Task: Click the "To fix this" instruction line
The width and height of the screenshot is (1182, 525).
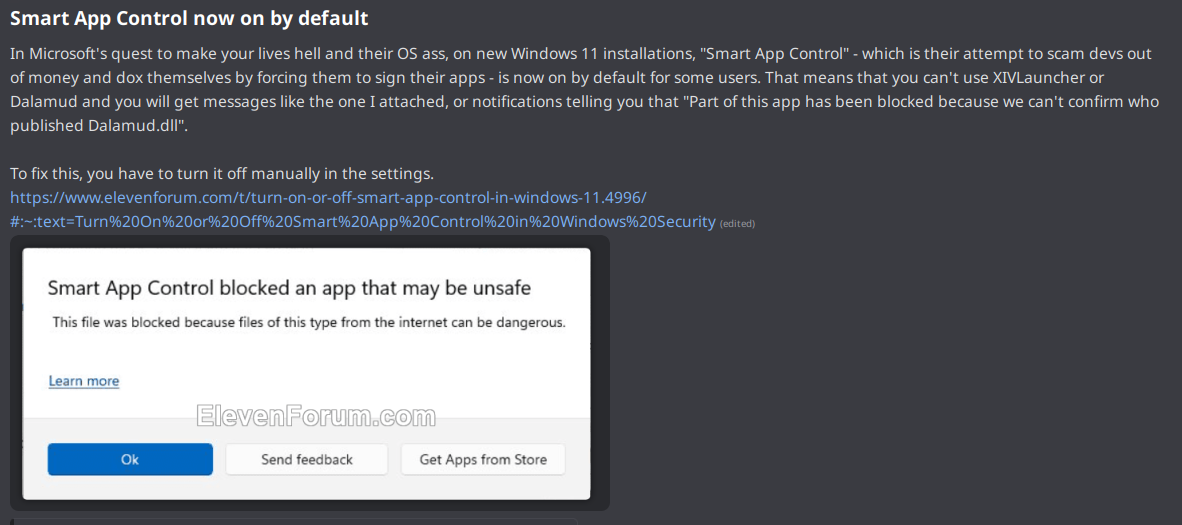Action: [222, 173]
